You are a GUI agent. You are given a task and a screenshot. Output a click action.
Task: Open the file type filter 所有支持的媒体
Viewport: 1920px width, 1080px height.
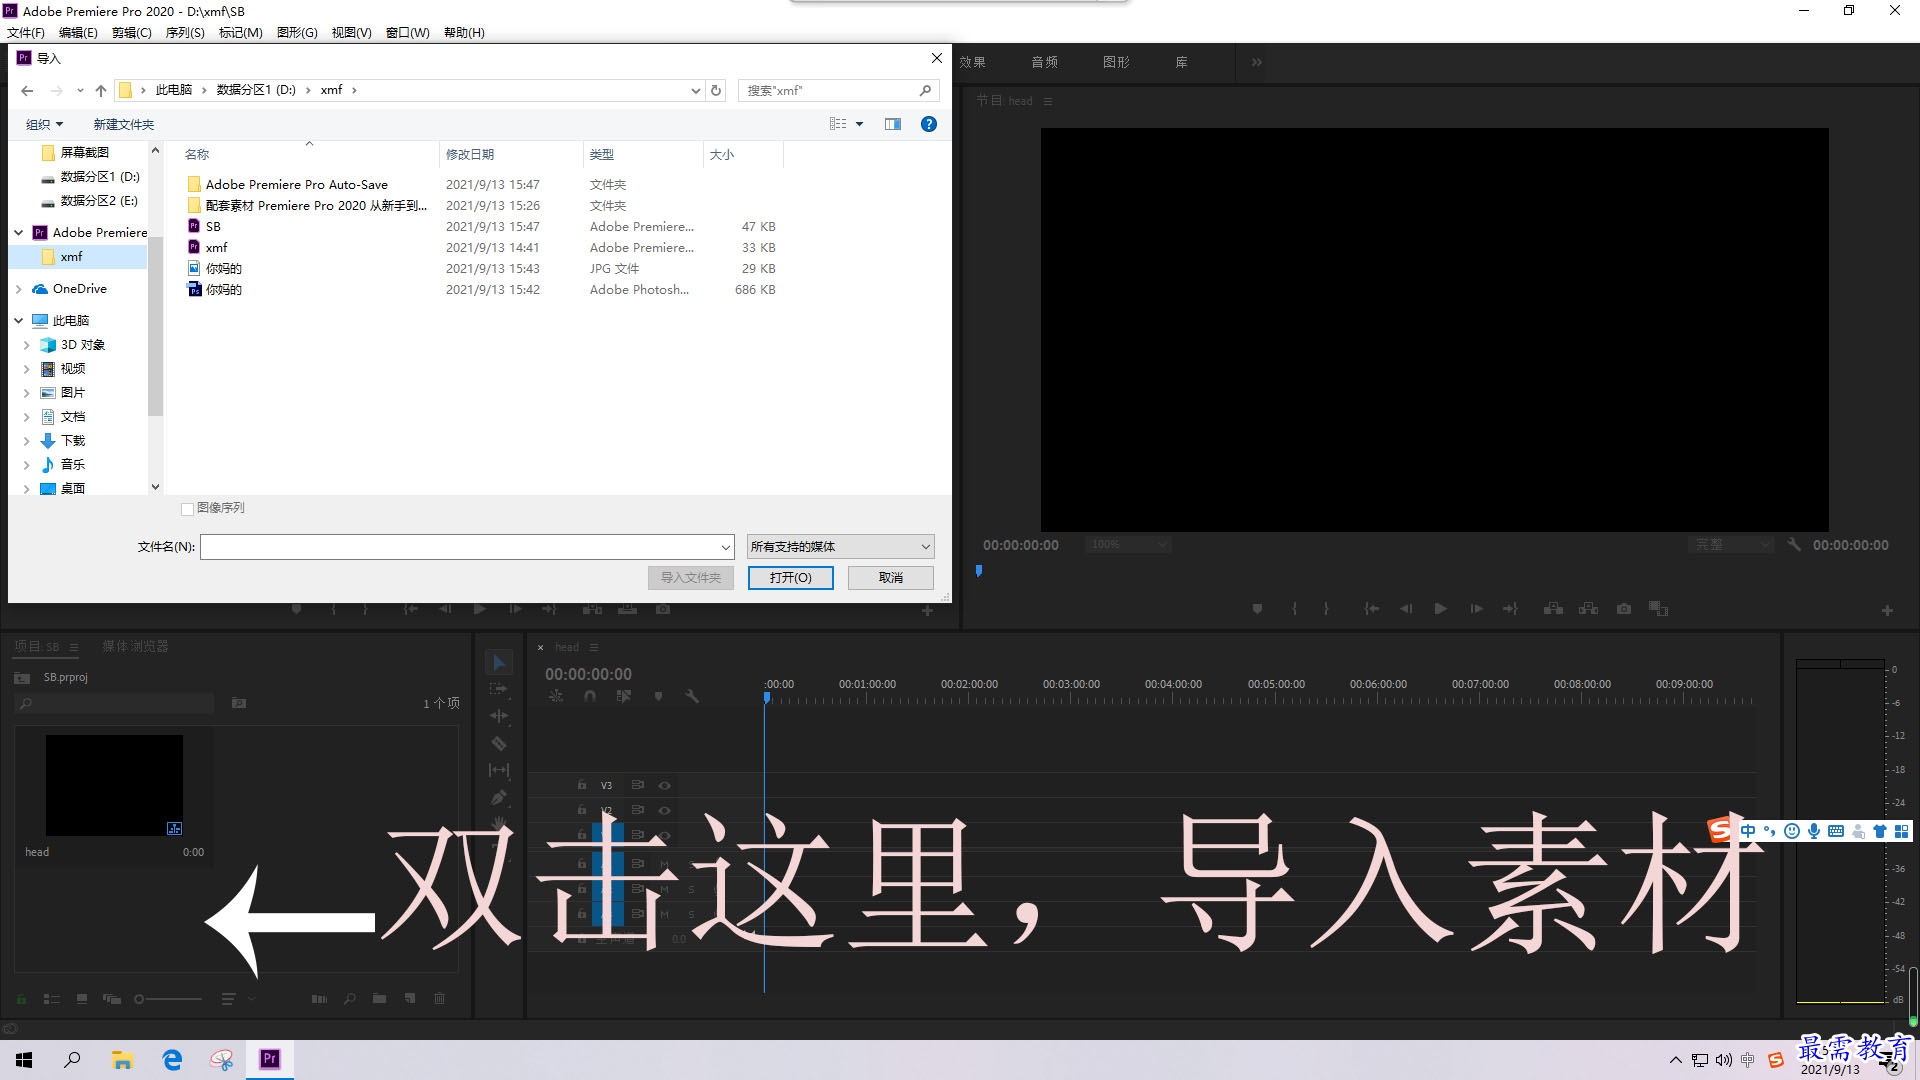841,546
